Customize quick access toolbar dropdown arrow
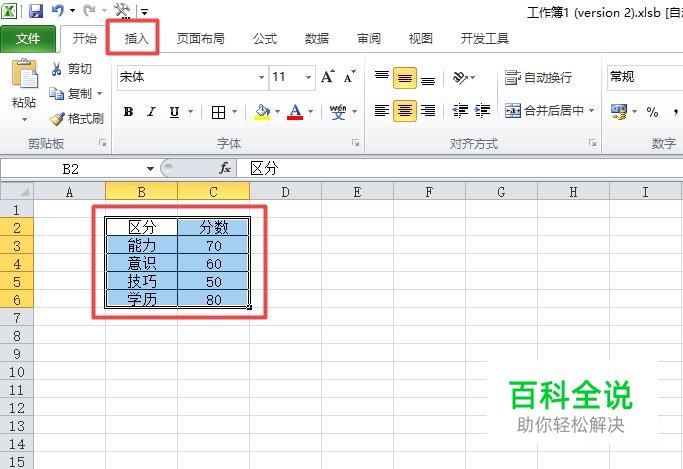Viewport: 683px width, 469px height. pyautogui.click(x=145, y=12)
